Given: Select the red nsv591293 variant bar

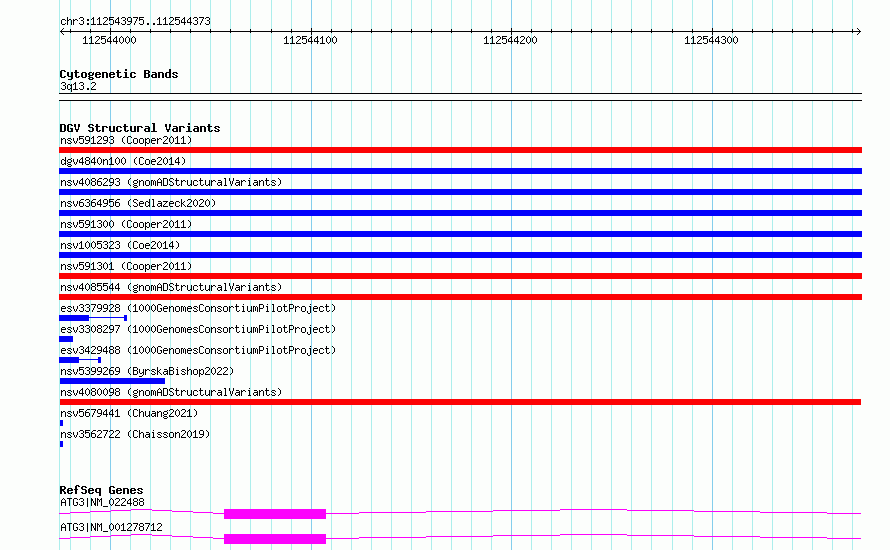Looking at the screenshot, I should (x=460, y=150).
